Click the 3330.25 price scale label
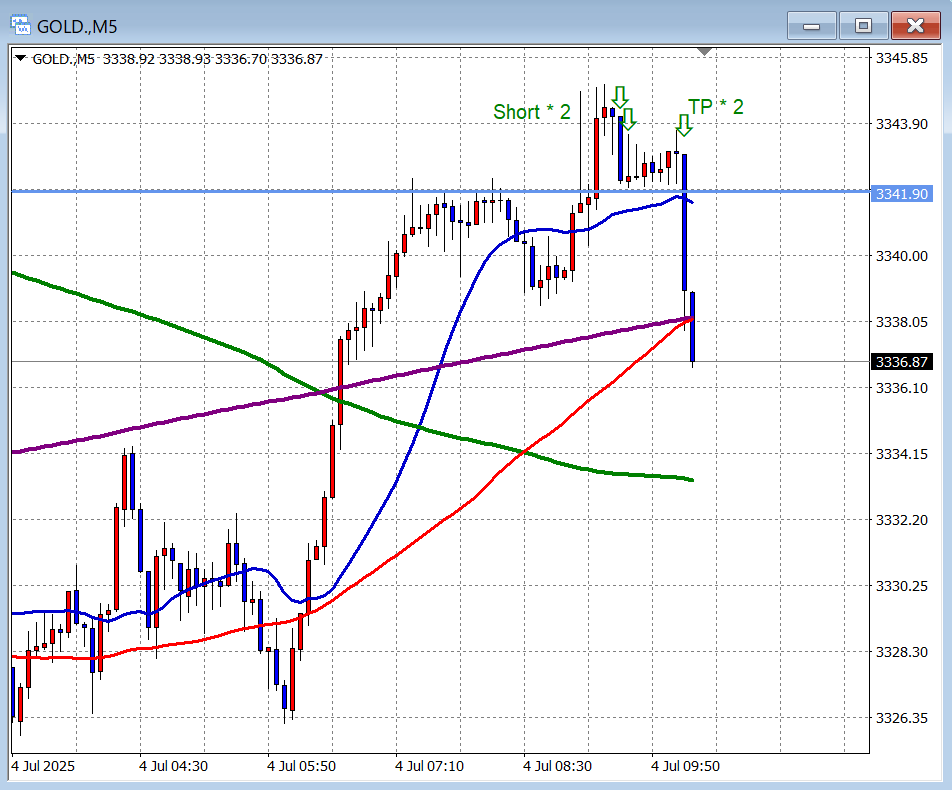Screen dimensions: 952x790 tap(902, 585)
